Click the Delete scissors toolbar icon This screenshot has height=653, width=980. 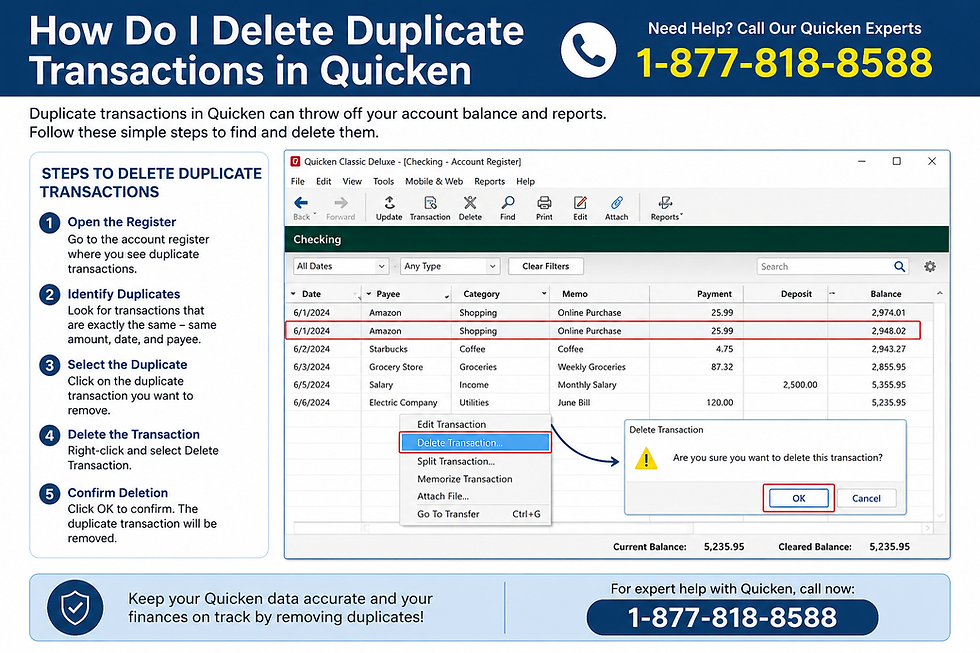click(470, 202)
